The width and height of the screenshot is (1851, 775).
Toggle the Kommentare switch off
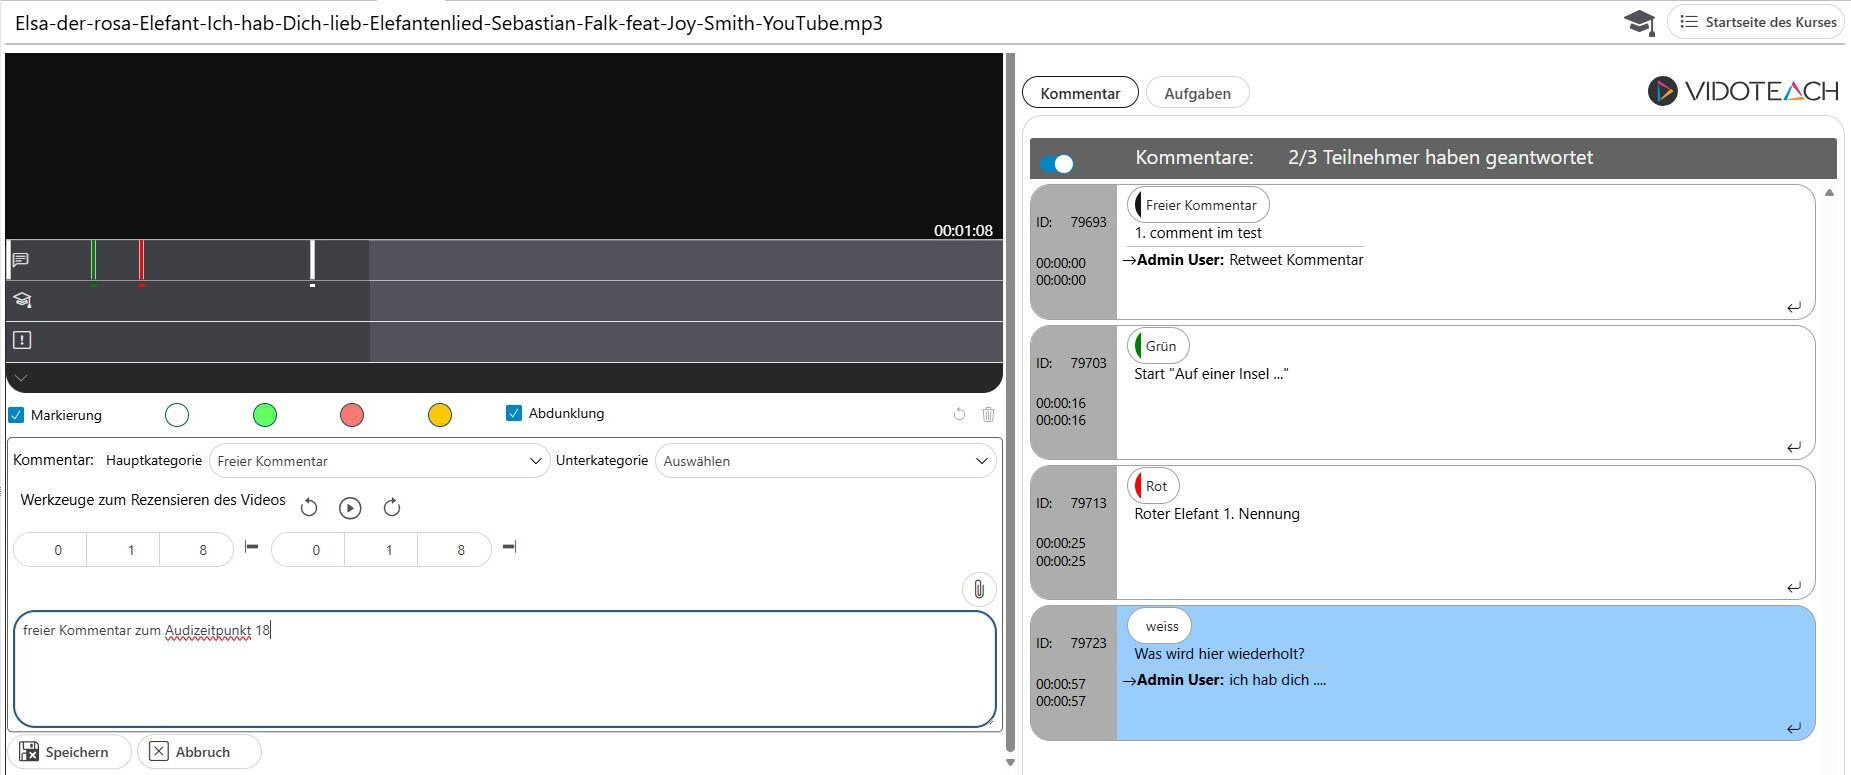point(1056,163)
